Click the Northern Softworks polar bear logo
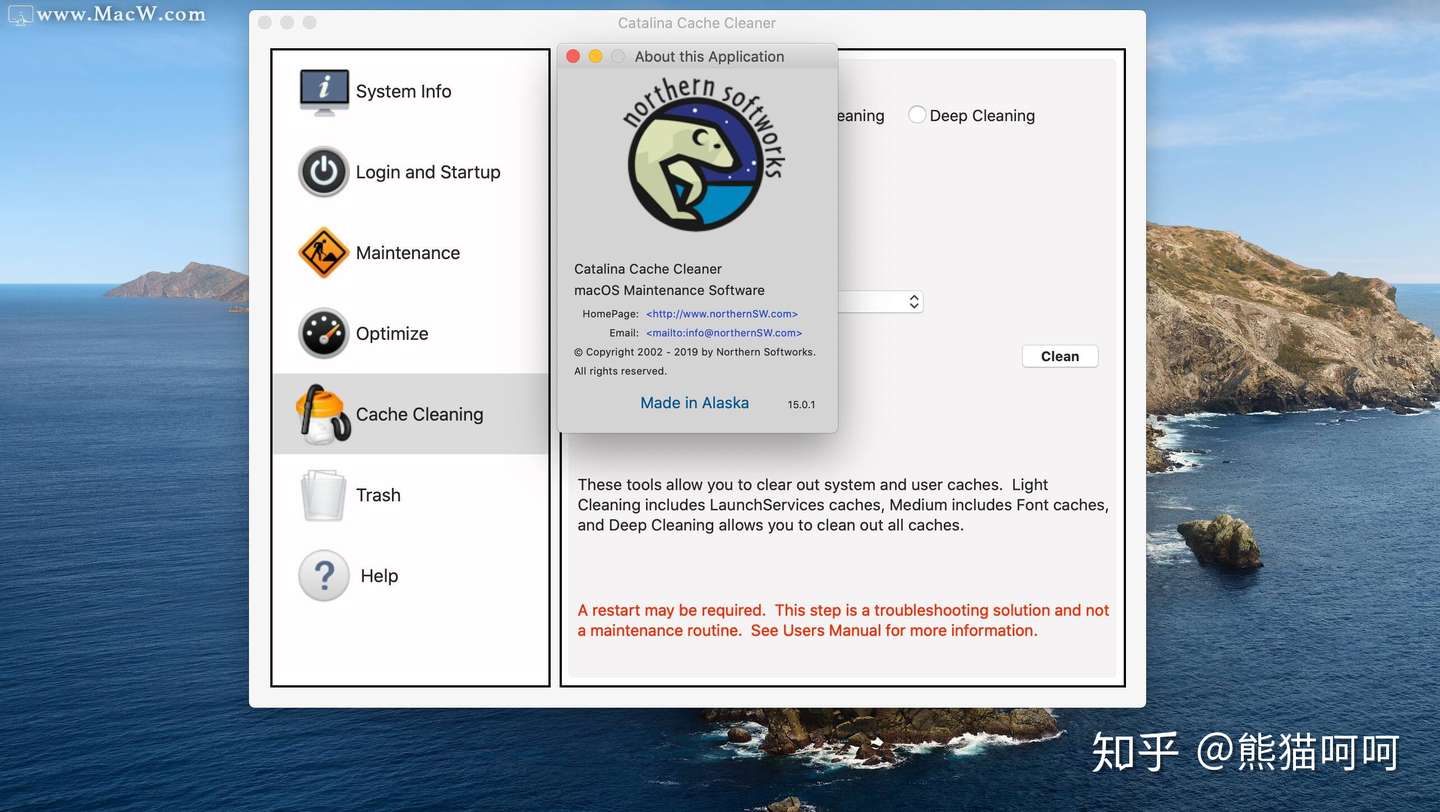 coord(704,155)
